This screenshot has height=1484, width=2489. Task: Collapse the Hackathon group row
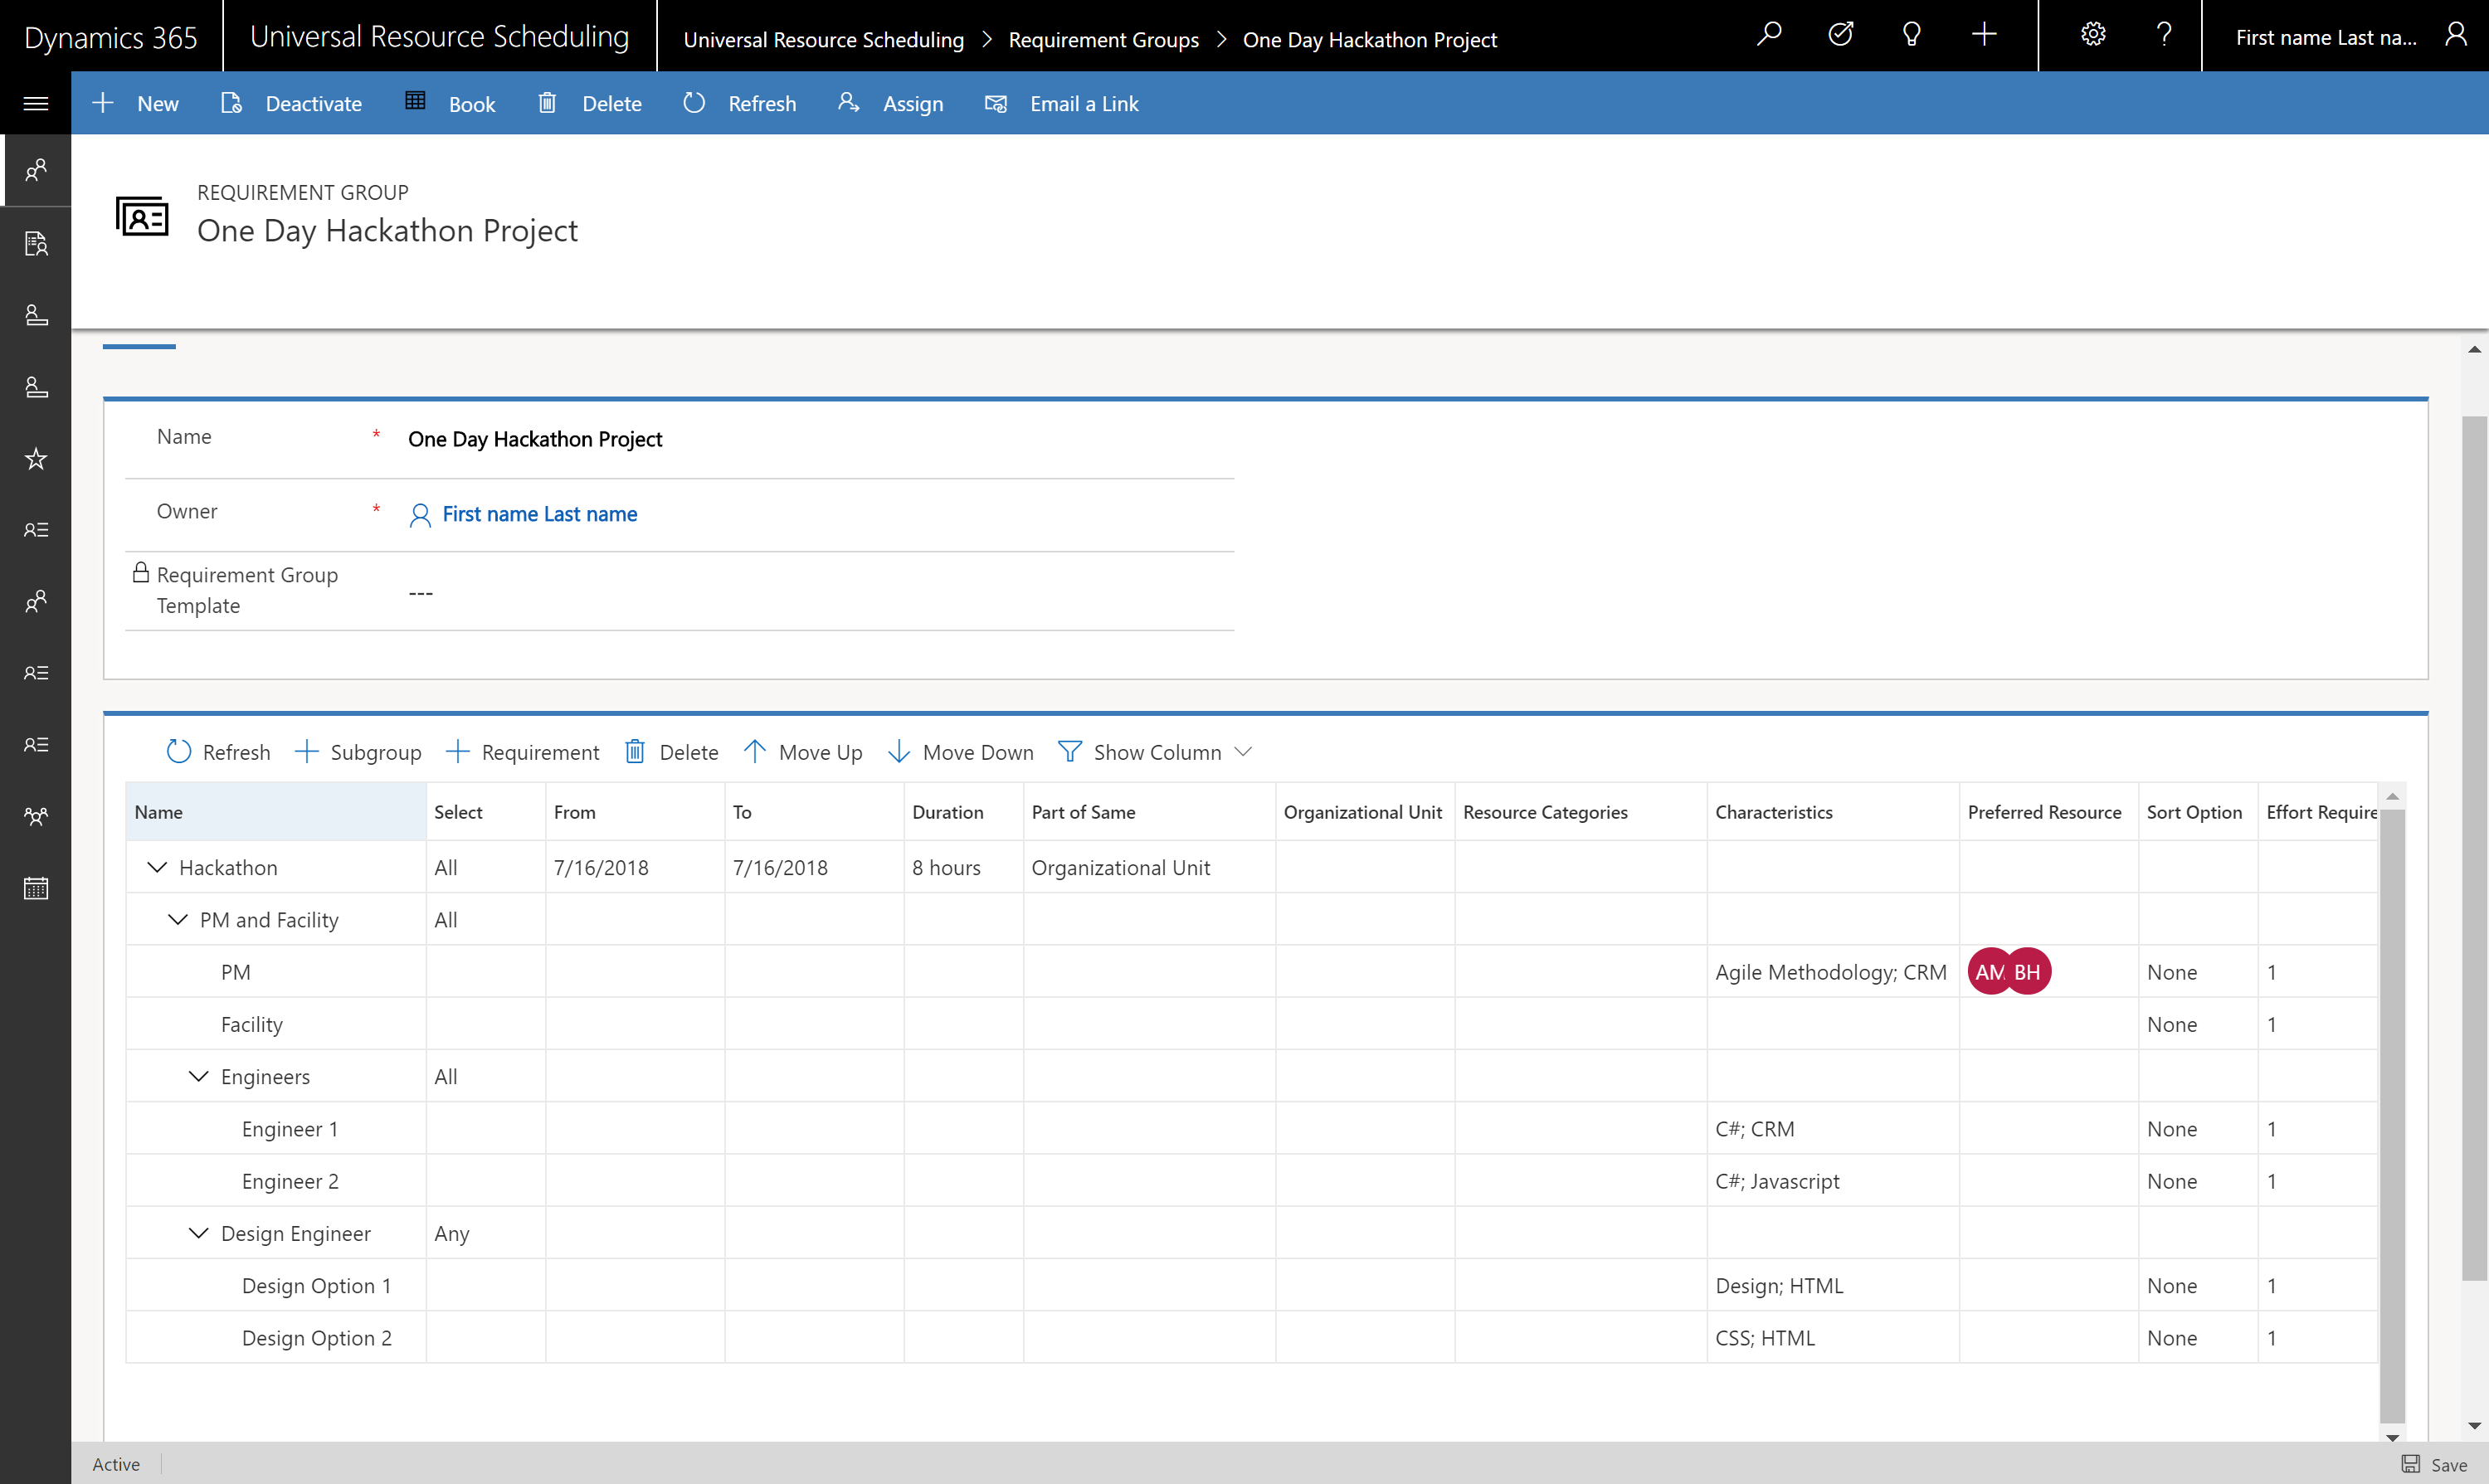157,867
